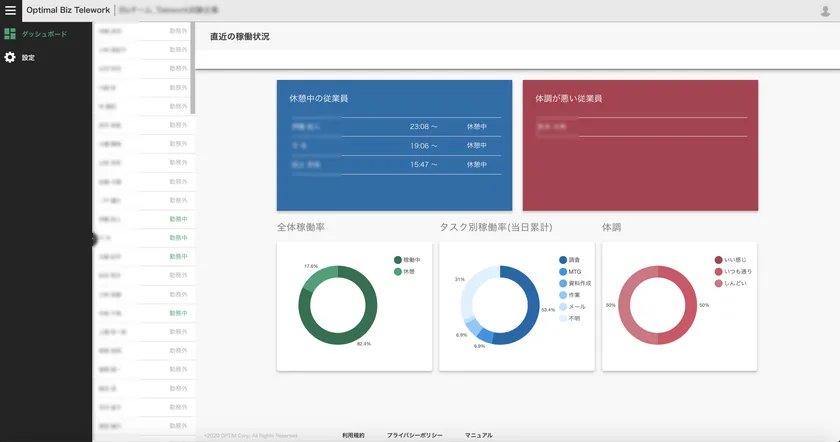Toggle the 資料作成 legend entry
This screenshot has height=442, width=840.
(579, 283)
